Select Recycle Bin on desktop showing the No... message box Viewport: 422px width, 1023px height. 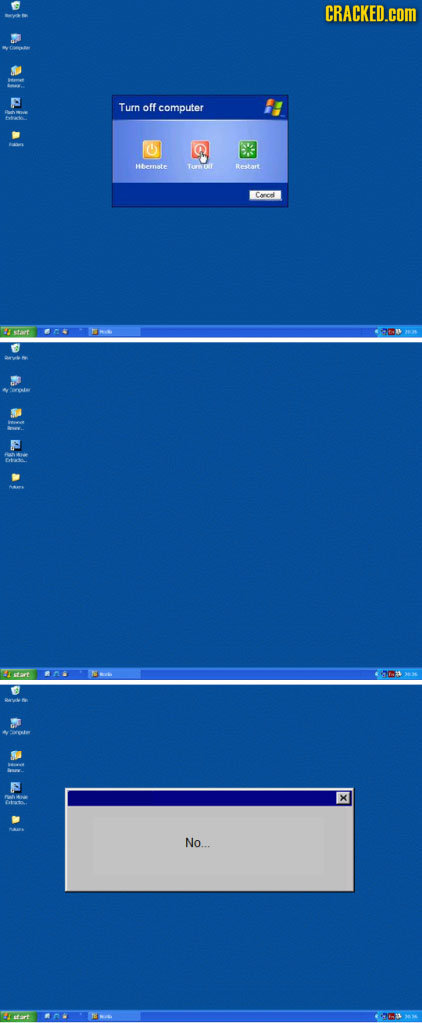click(14, 694)
